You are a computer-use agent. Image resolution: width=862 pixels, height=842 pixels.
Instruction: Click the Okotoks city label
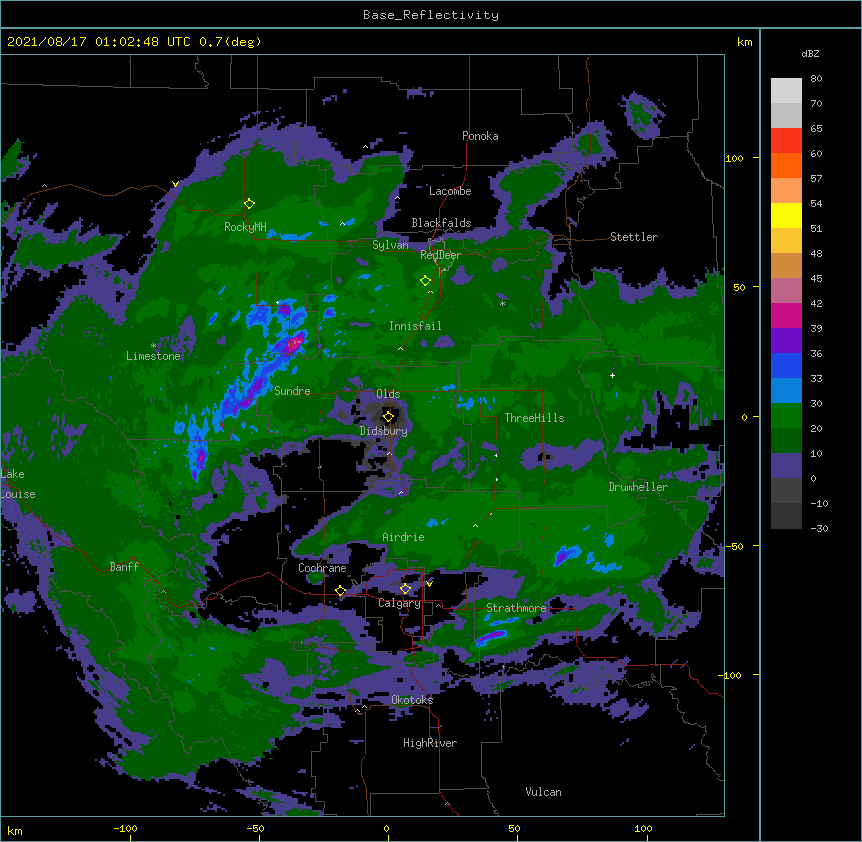click(x=412, y=700)
